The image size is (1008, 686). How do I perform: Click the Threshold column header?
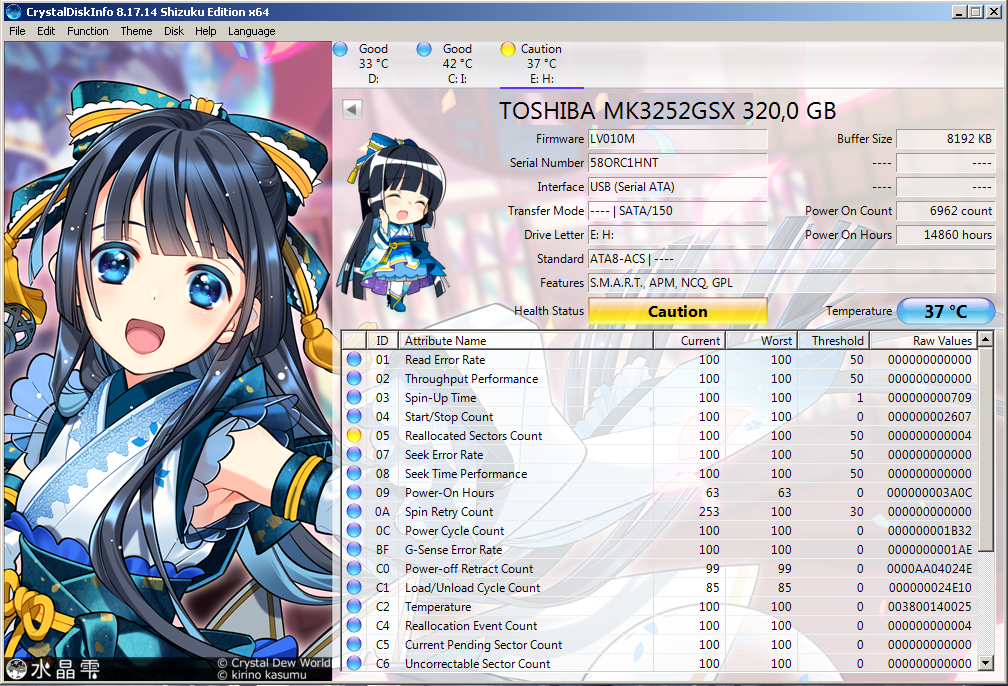pos(833,340)
